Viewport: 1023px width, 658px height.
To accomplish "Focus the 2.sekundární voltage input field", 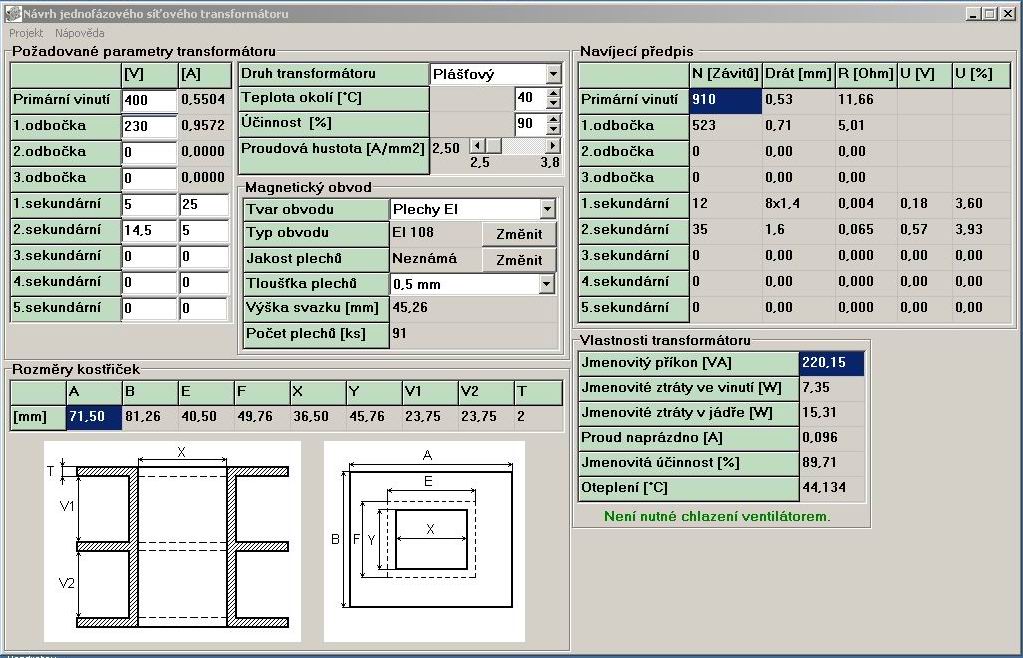I will tap(149, 230).
